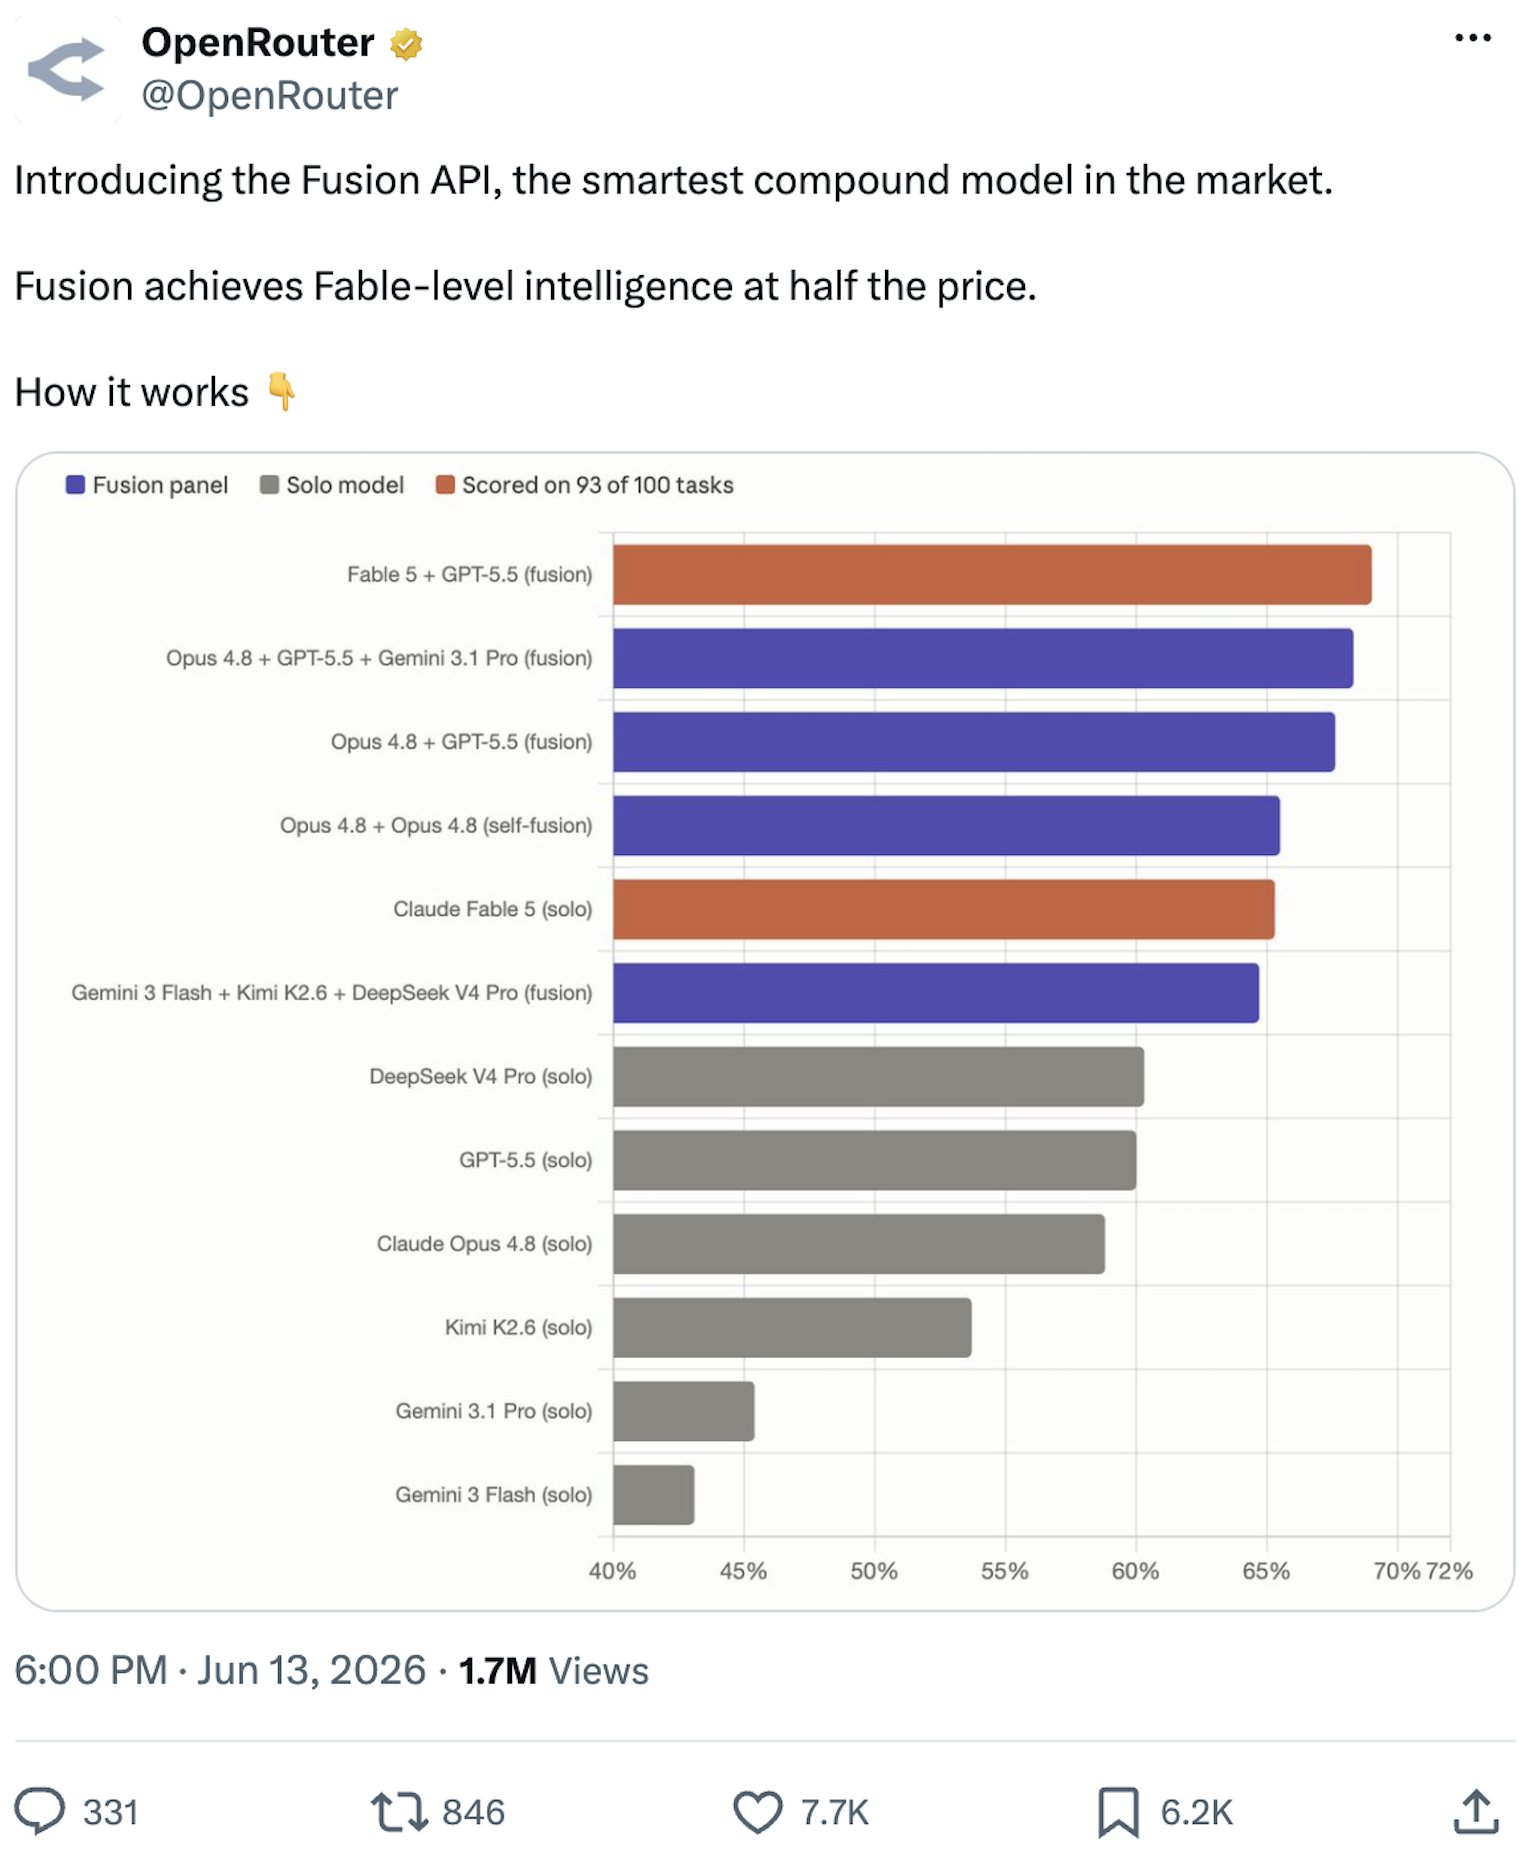Click the Fable 5 + GPT-5.5 fusion bar
1532x1876 pixels.
click(992, 575)
